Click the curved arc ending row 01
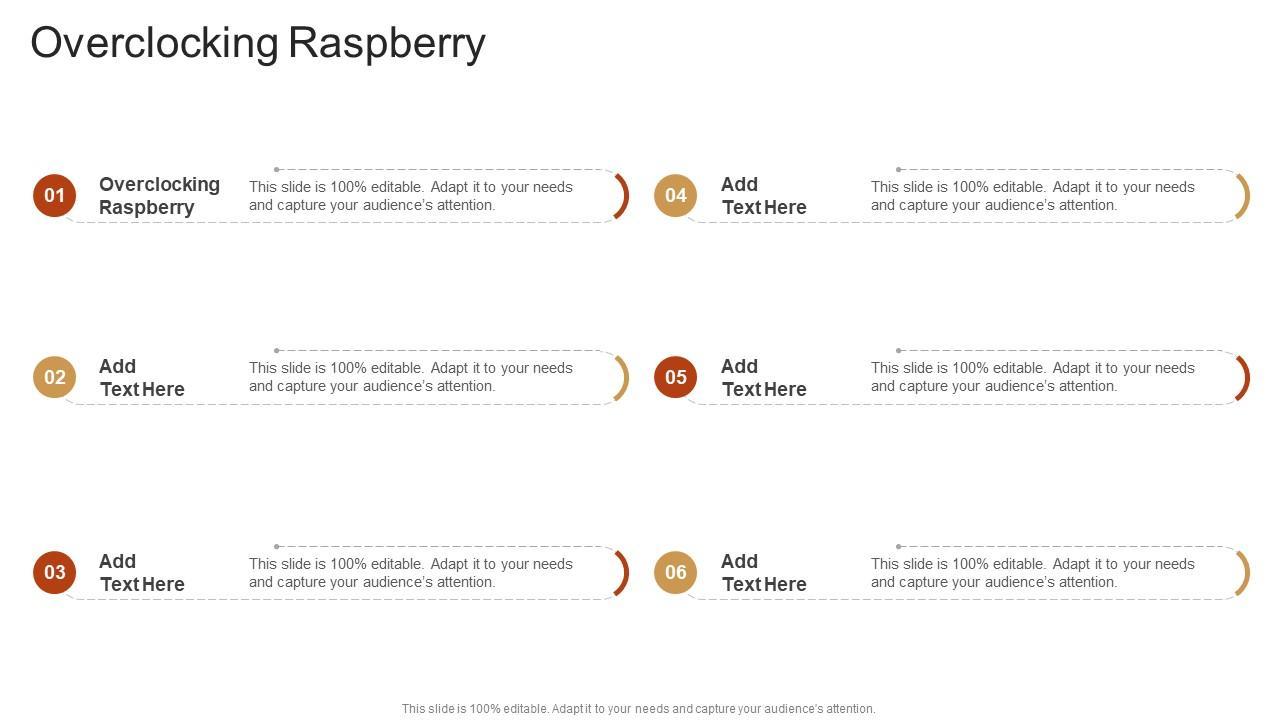The image size is (1280, 720). [623, 196]
